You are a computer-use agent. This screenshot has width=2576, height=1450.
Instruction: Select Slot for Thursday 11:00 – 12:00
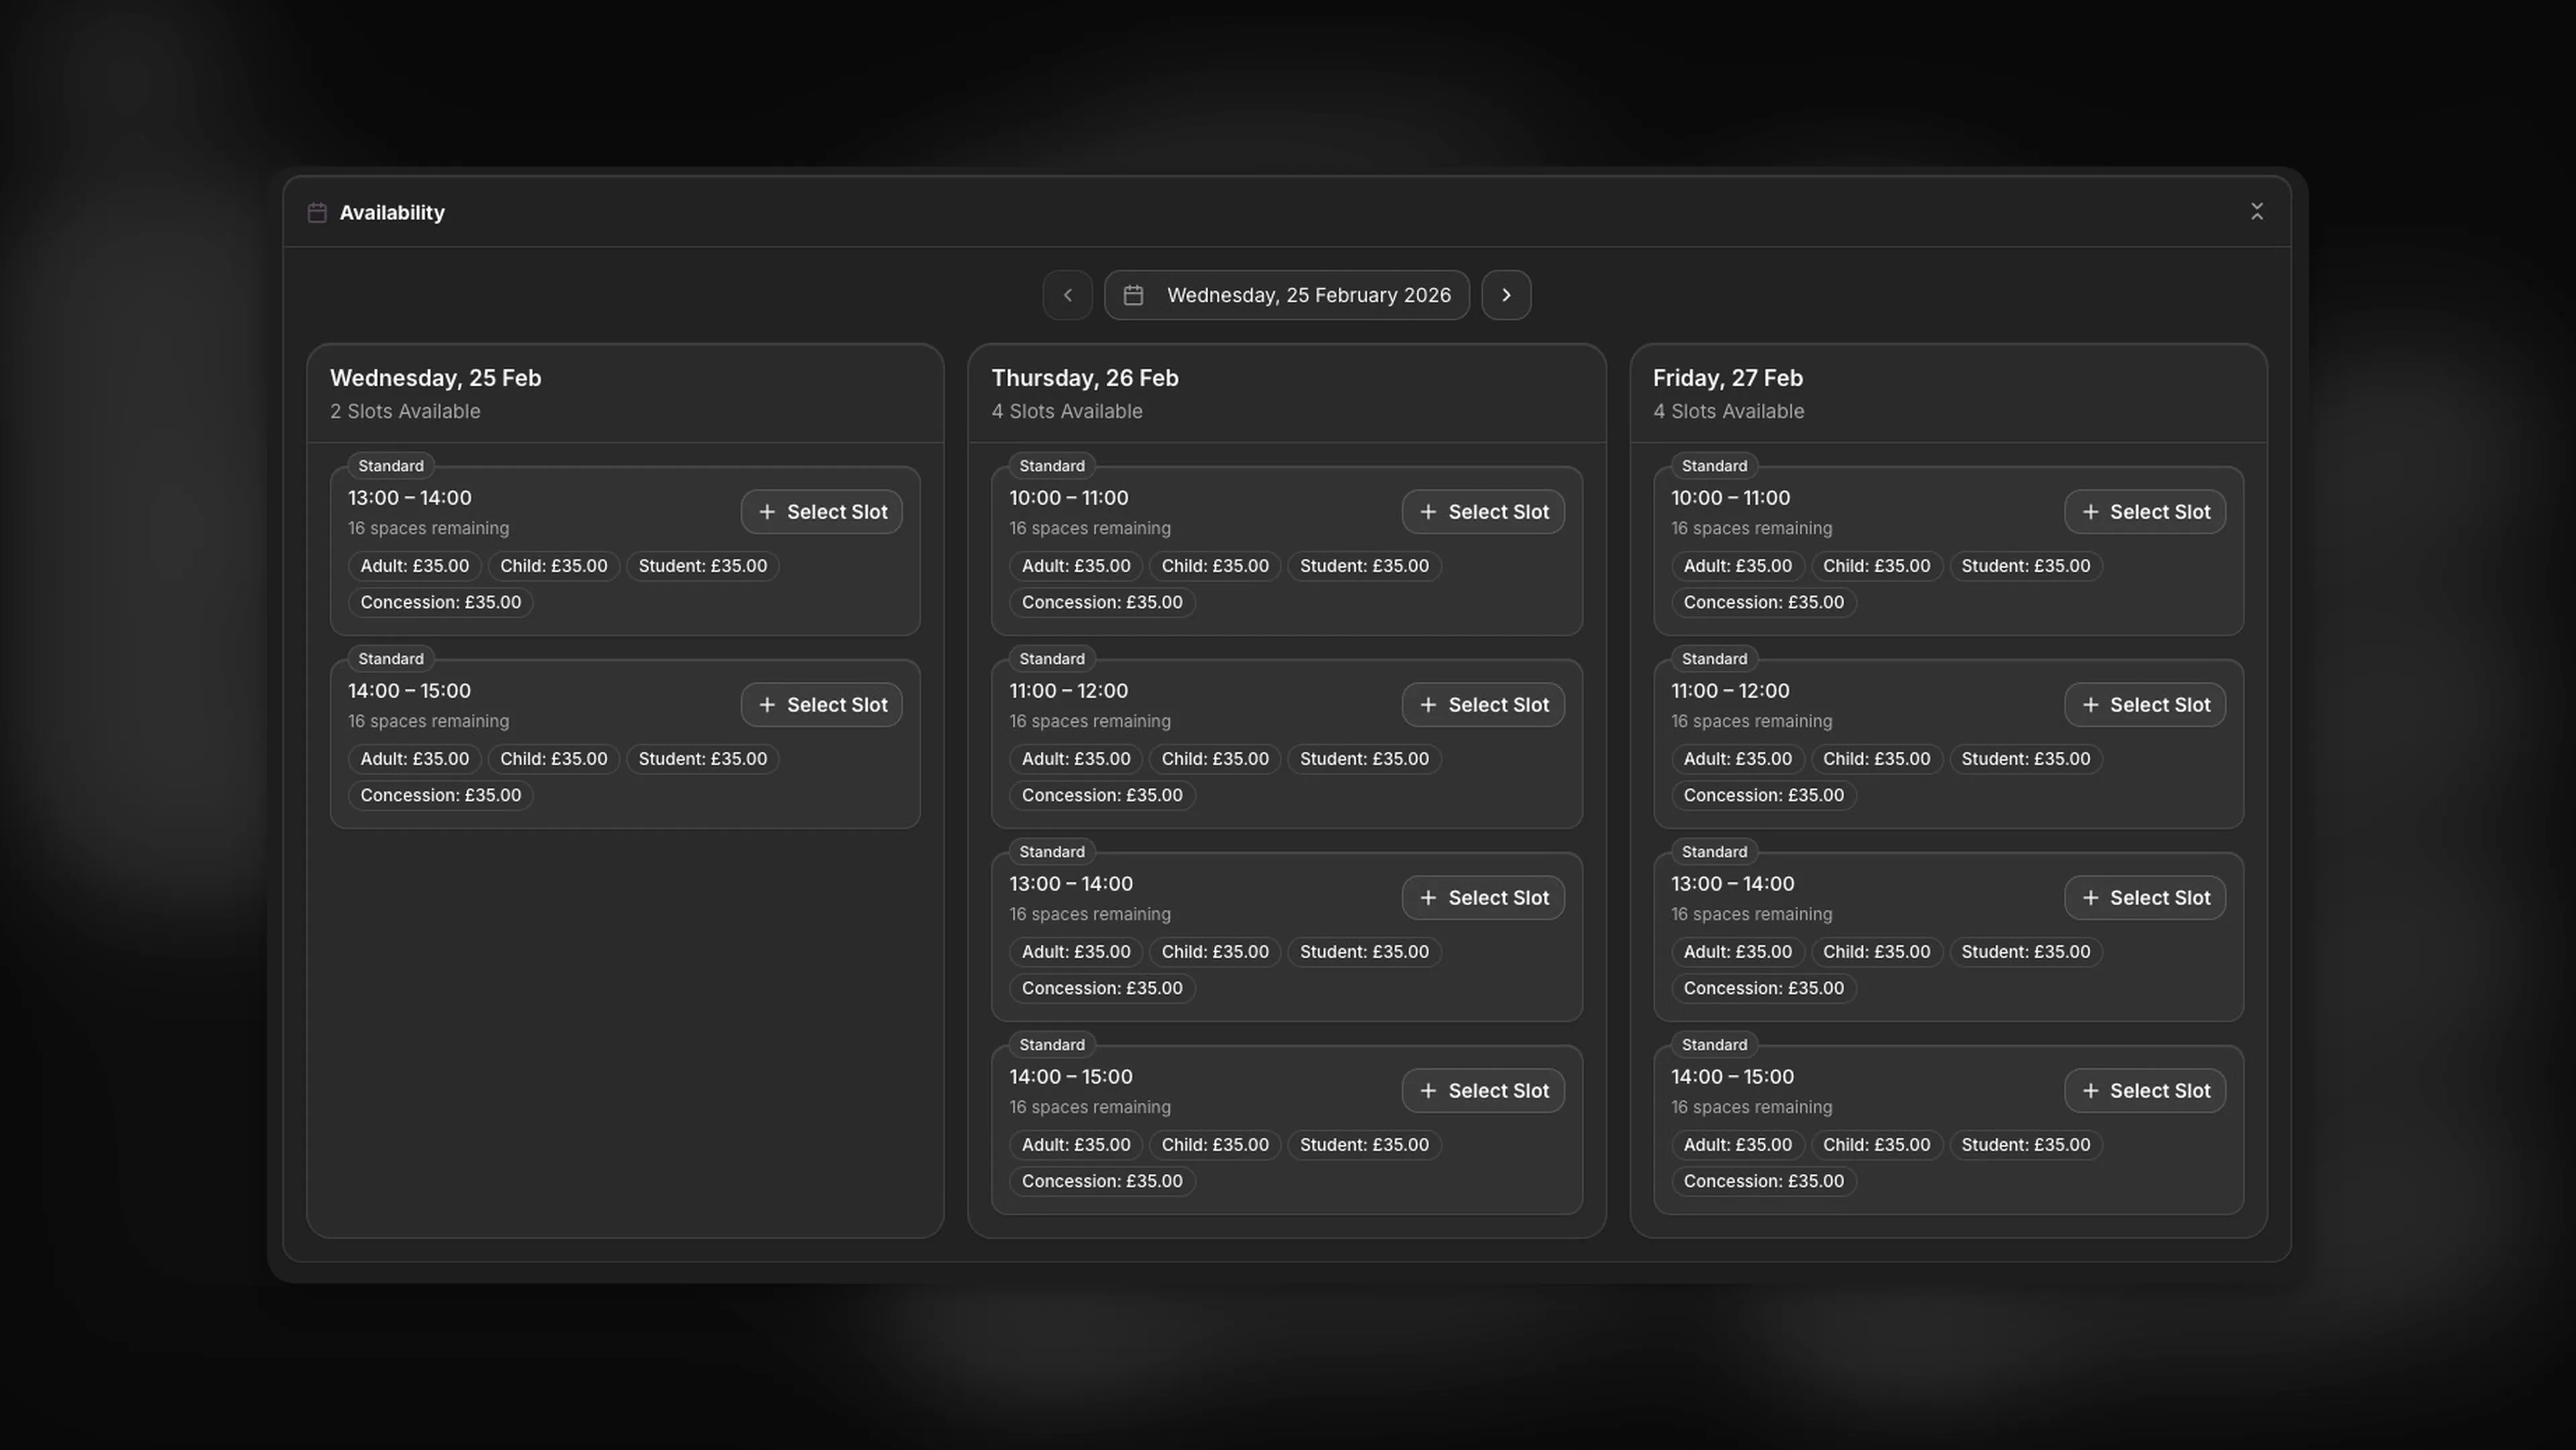(1483, 705)
